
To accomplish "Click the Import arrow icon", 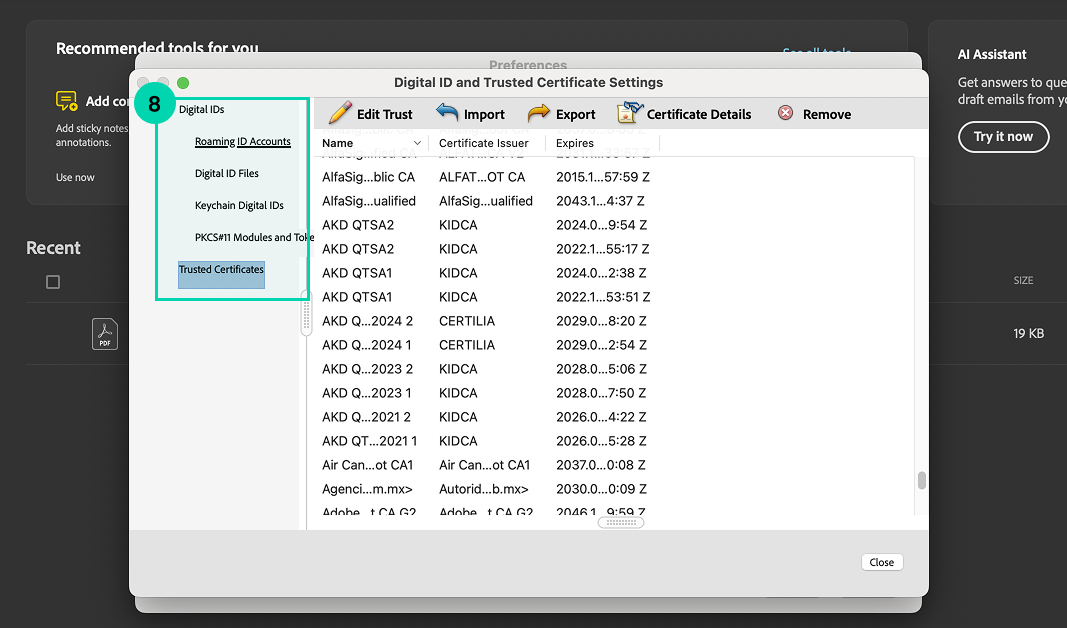I will [x=447, y=113].
